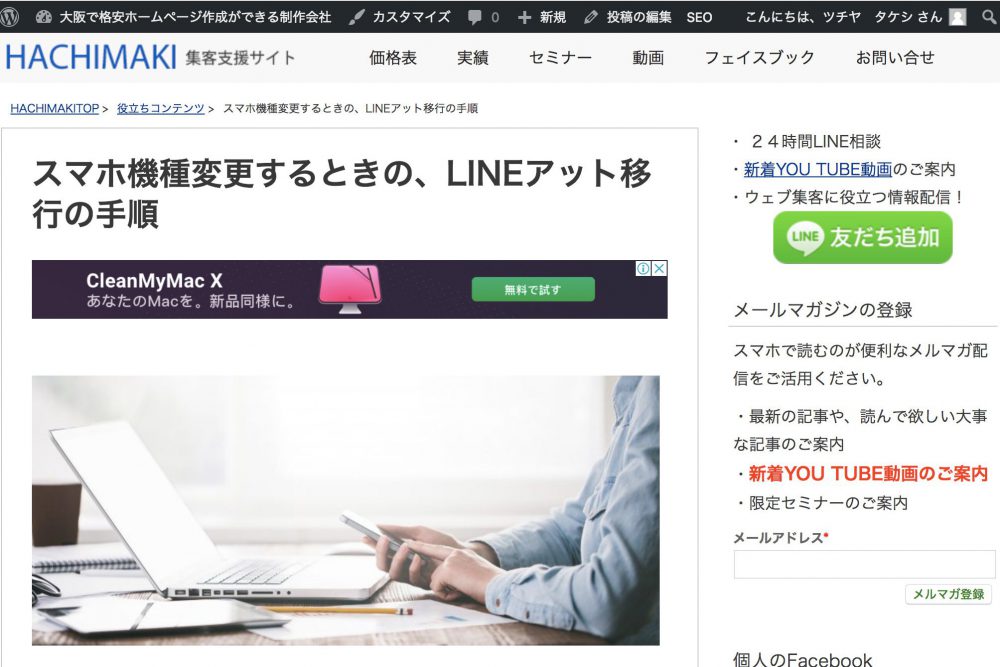Open SEO in the admin bar
Image resolution: width=1000 pixels, height=667 pixels.
699,17
